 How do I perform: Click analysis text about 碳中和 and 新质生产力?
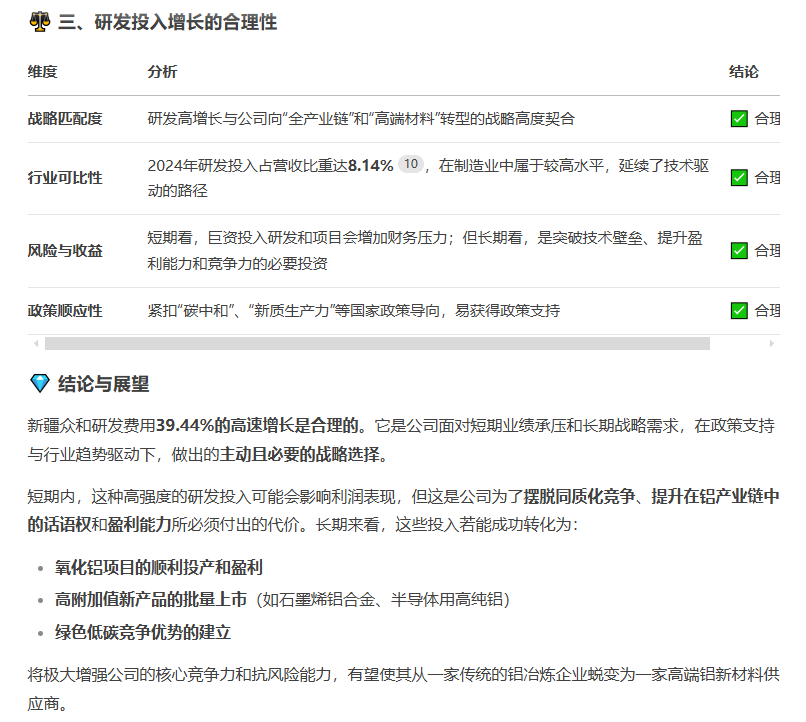pyautogui.click(x=354, y=311)
